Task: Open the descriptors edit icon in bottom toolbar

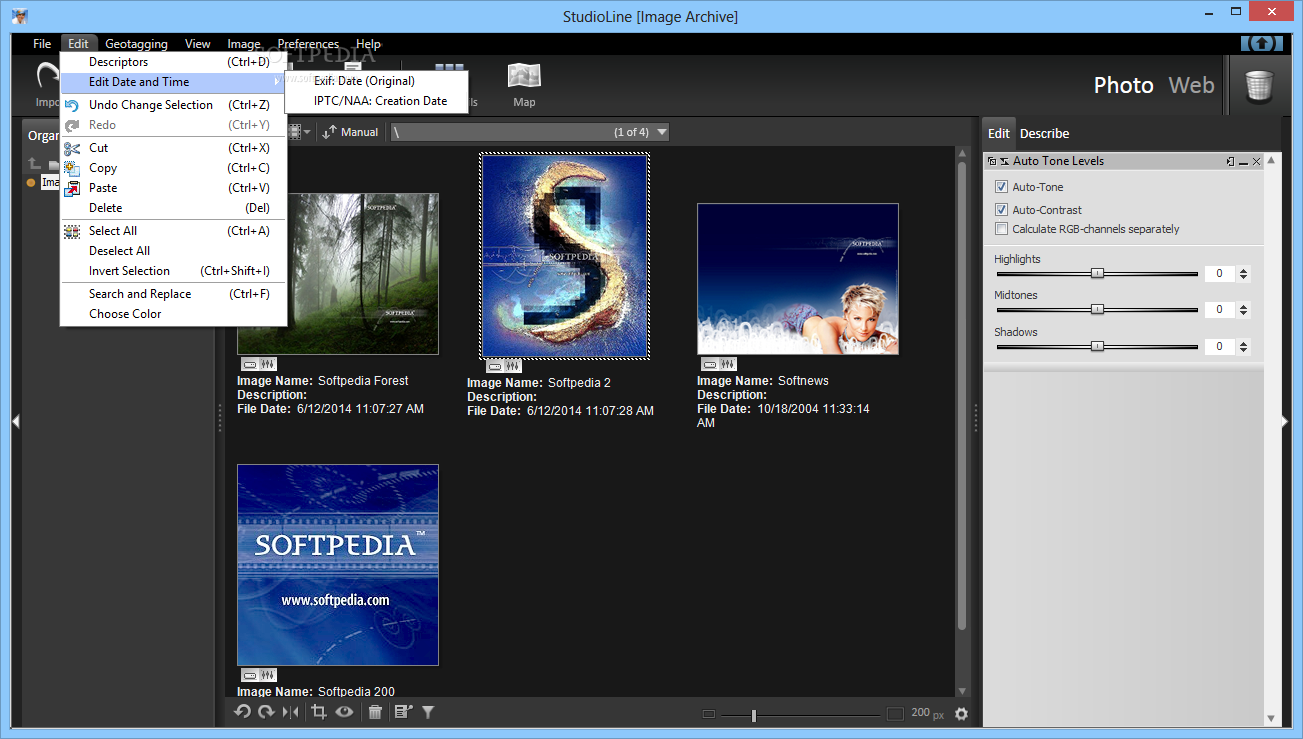Action: coord(403,712)
